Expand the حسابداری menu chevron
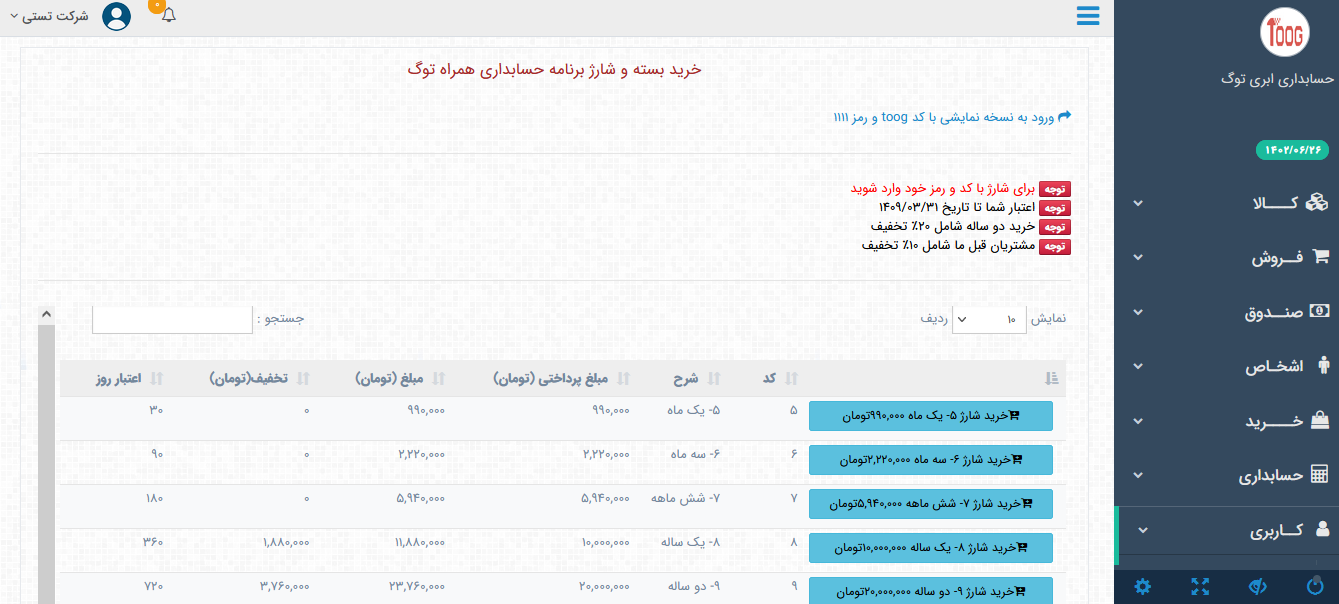 pos(1139,475)
